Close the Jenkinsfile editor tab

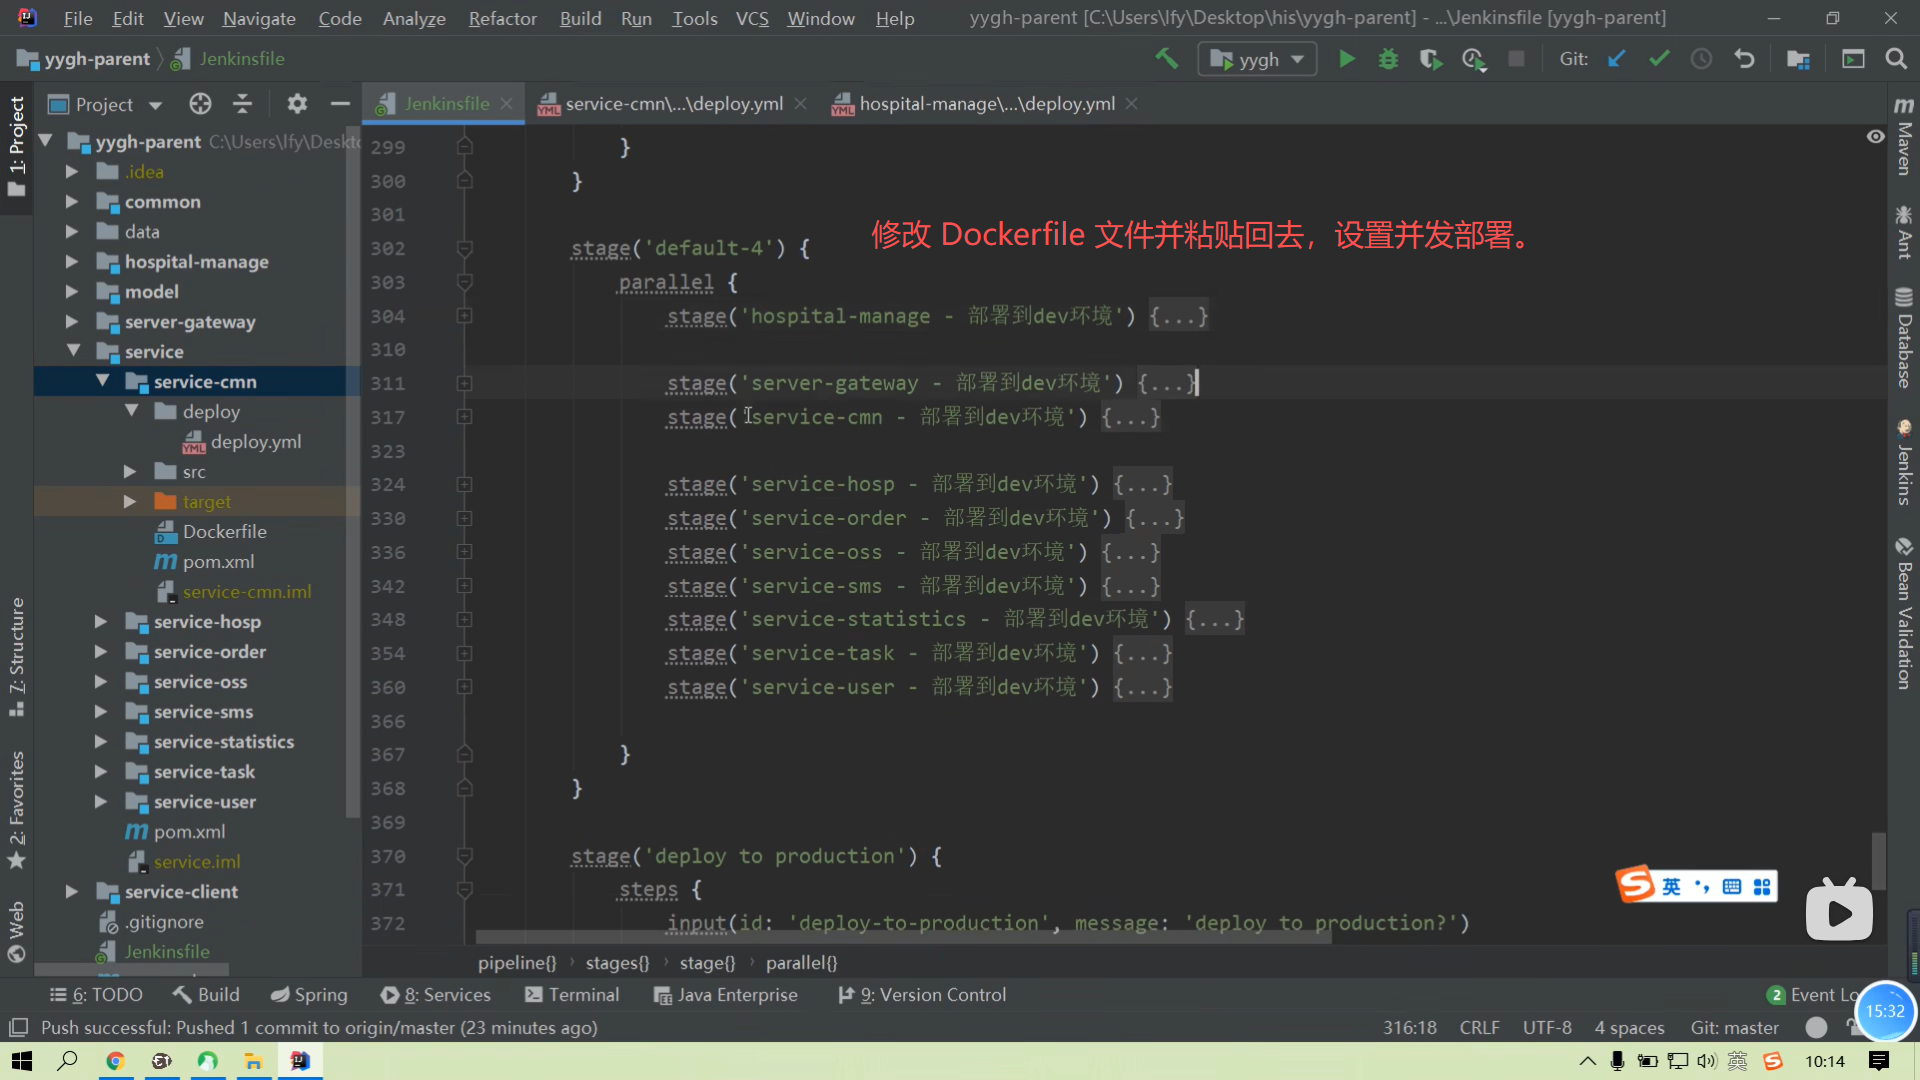click(506, 104)
